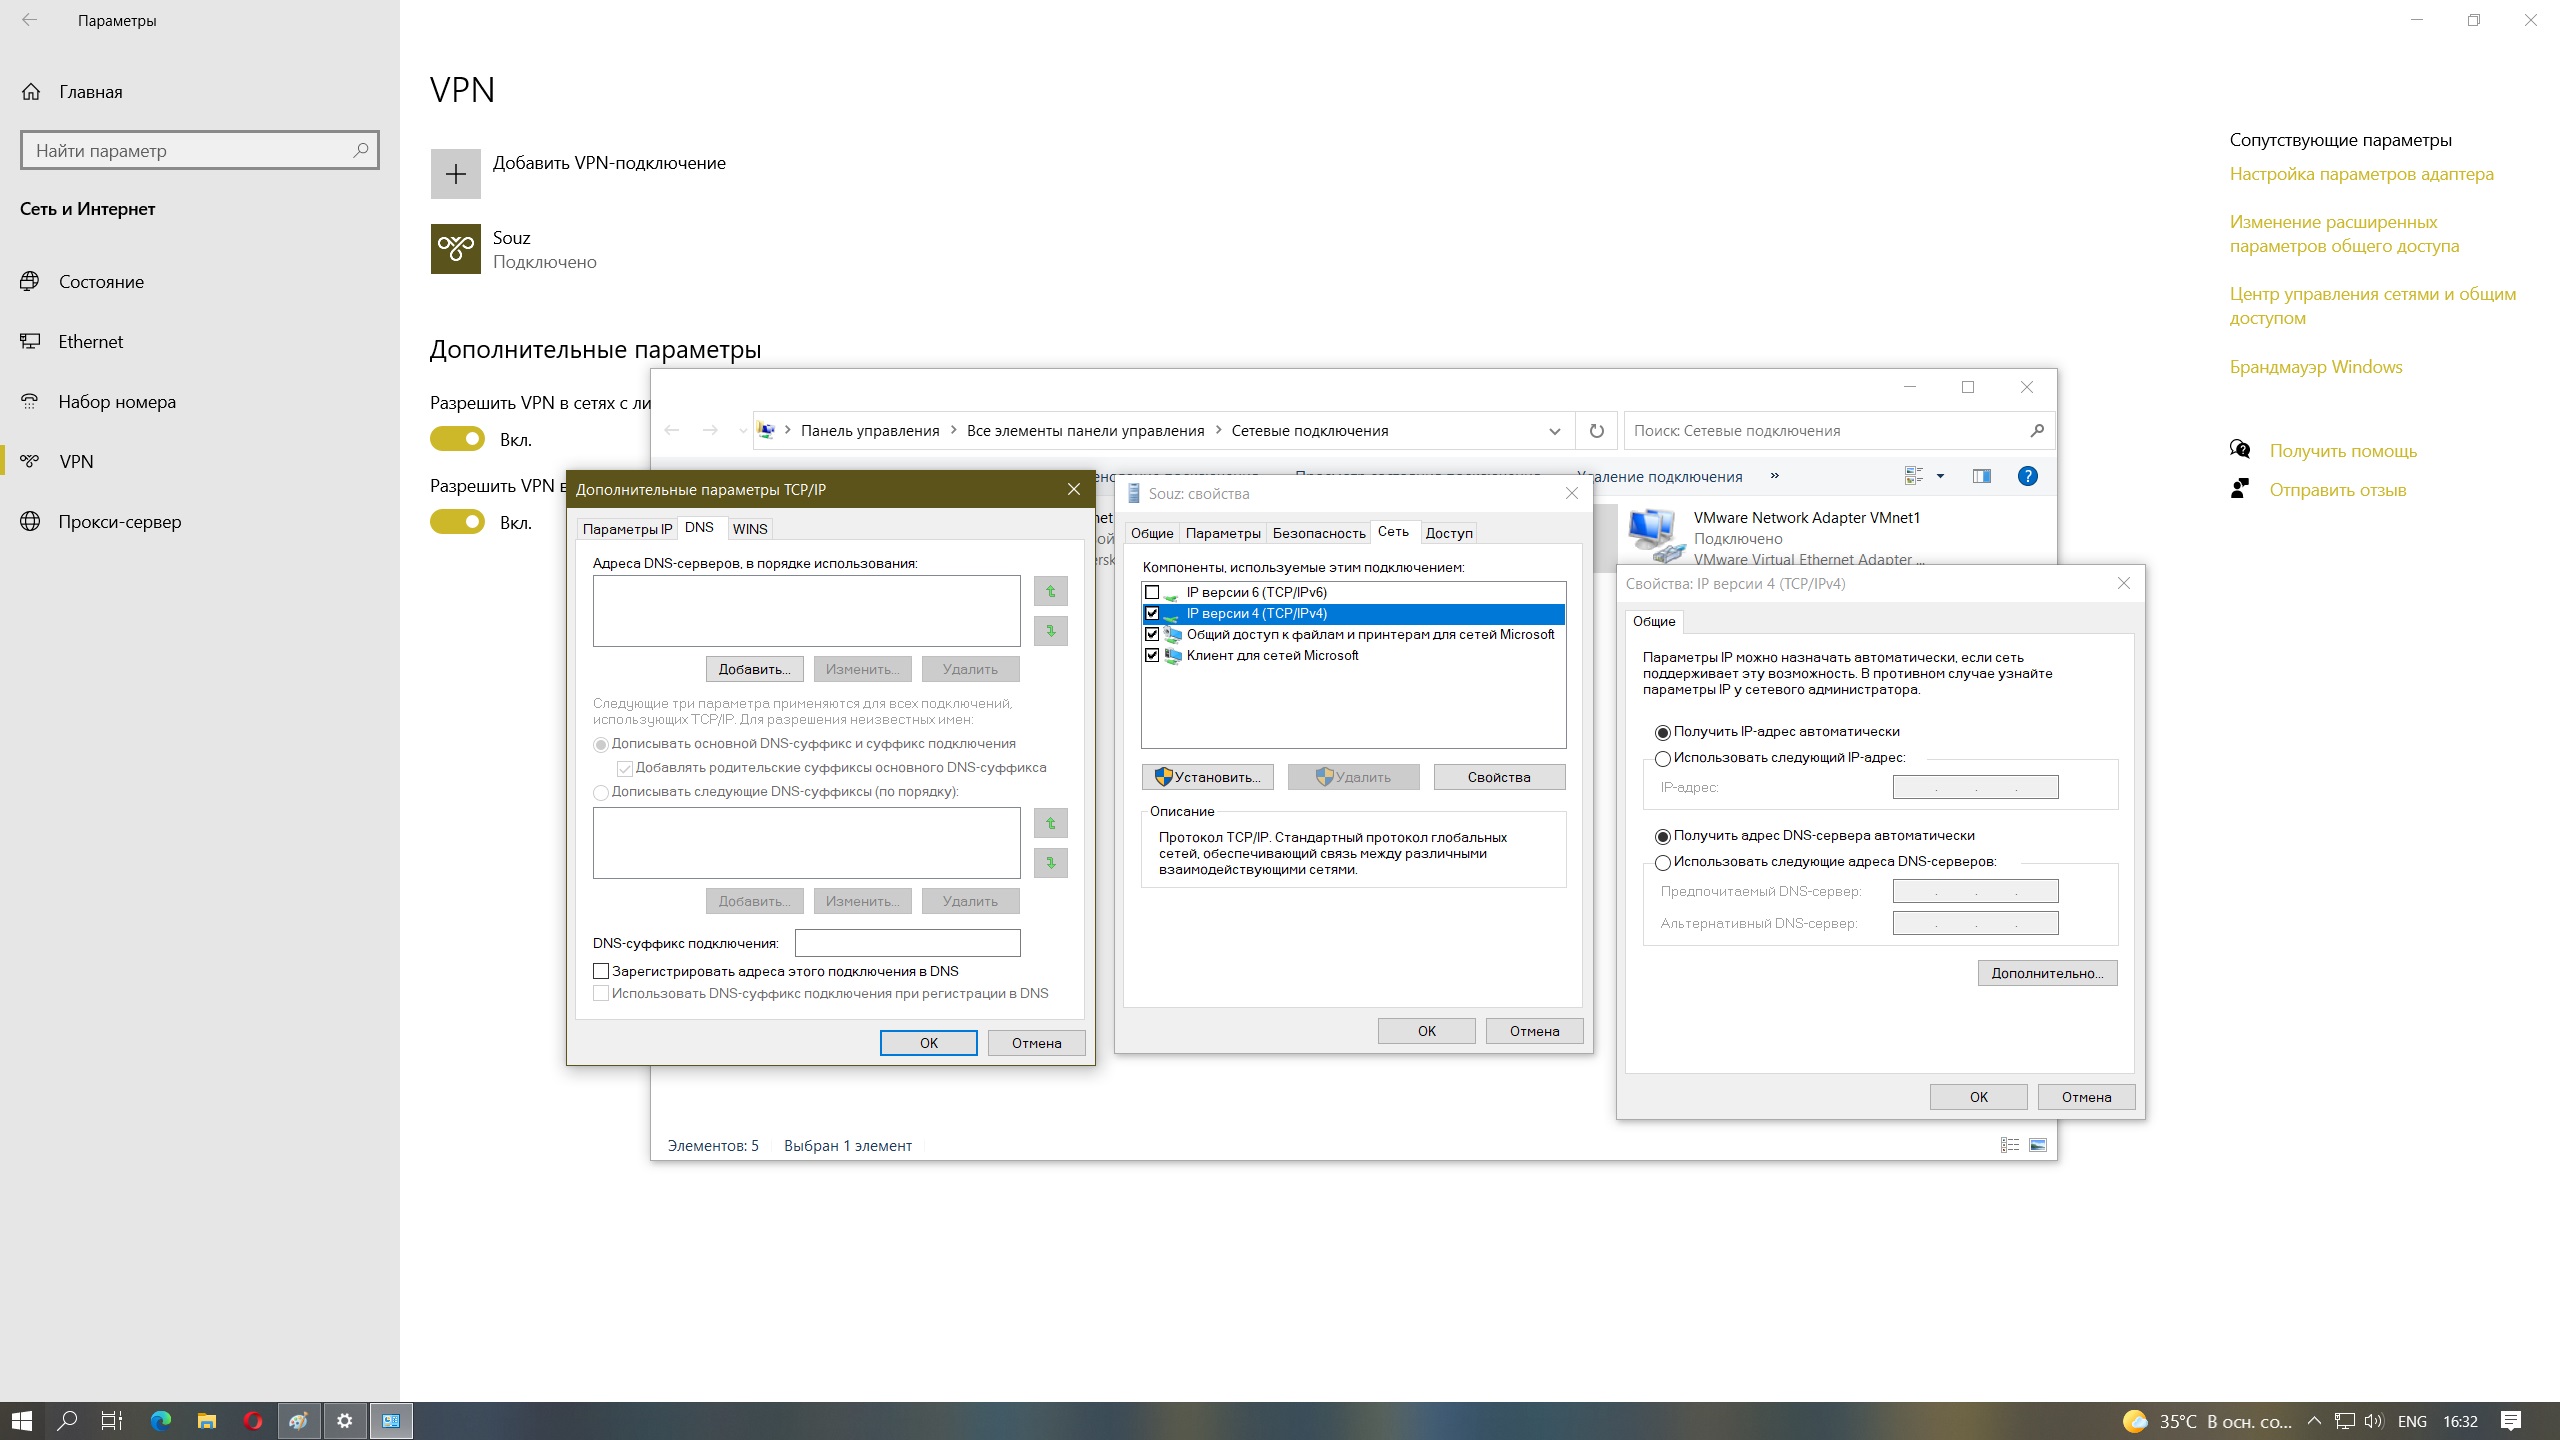Open Главная home in Settings sidebar
2560x1440 pixels.
coord(90,92)
